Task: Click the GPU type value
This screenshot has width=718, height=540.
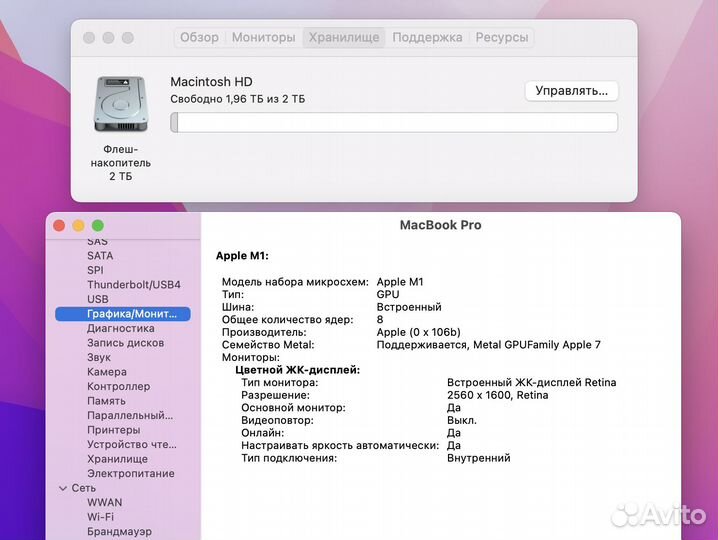Action: click(388, 295)
